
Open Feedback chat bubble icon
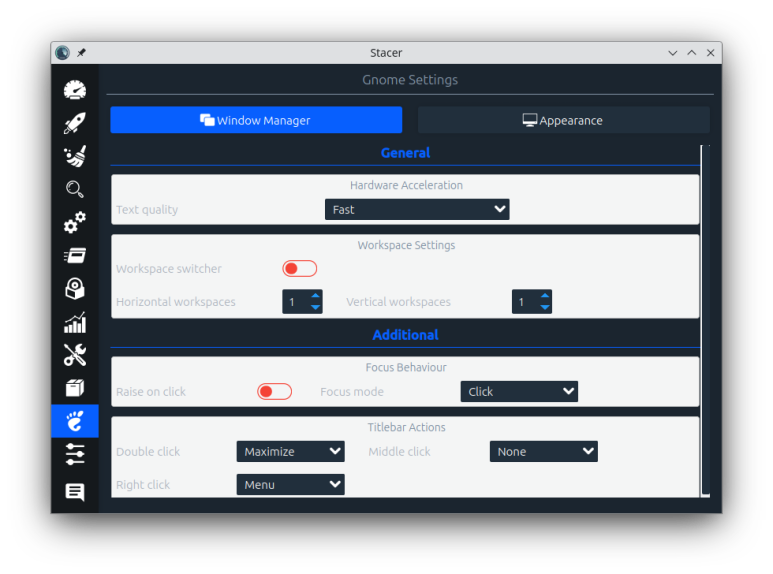(x=75, y=492)
